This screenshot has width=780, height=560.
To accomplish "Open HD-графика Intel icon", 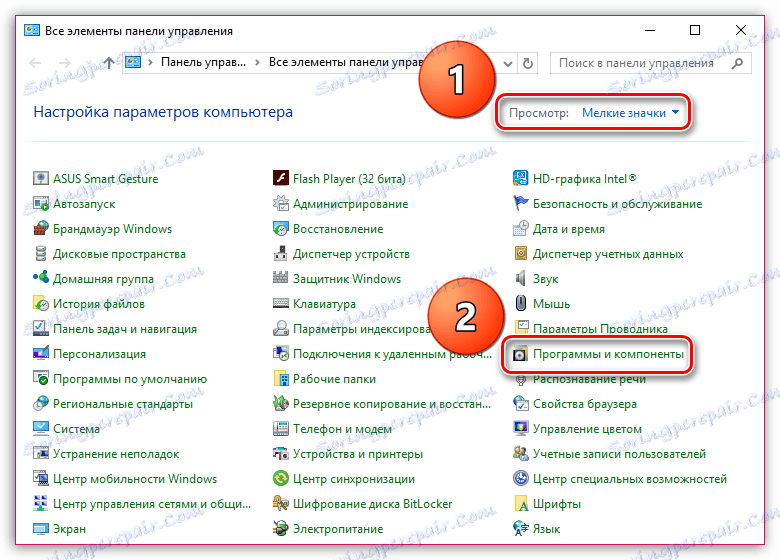I will point(520,179).
